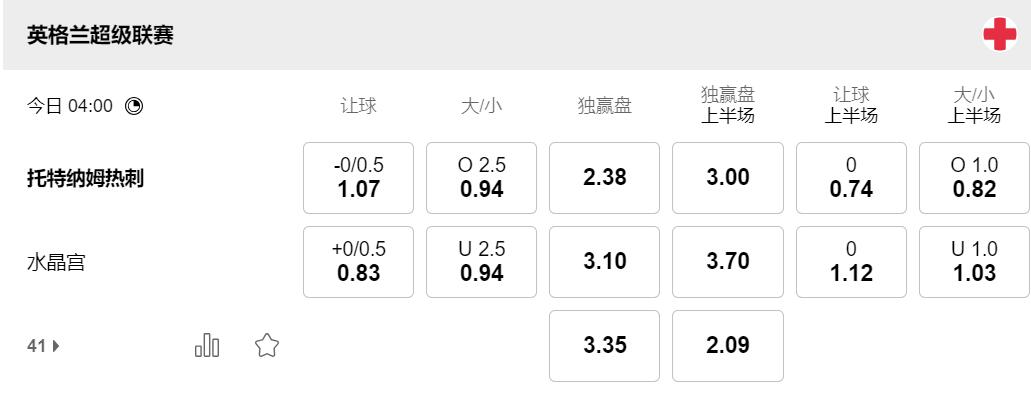Bet Under 2.5 goals at 0.94

481,262
